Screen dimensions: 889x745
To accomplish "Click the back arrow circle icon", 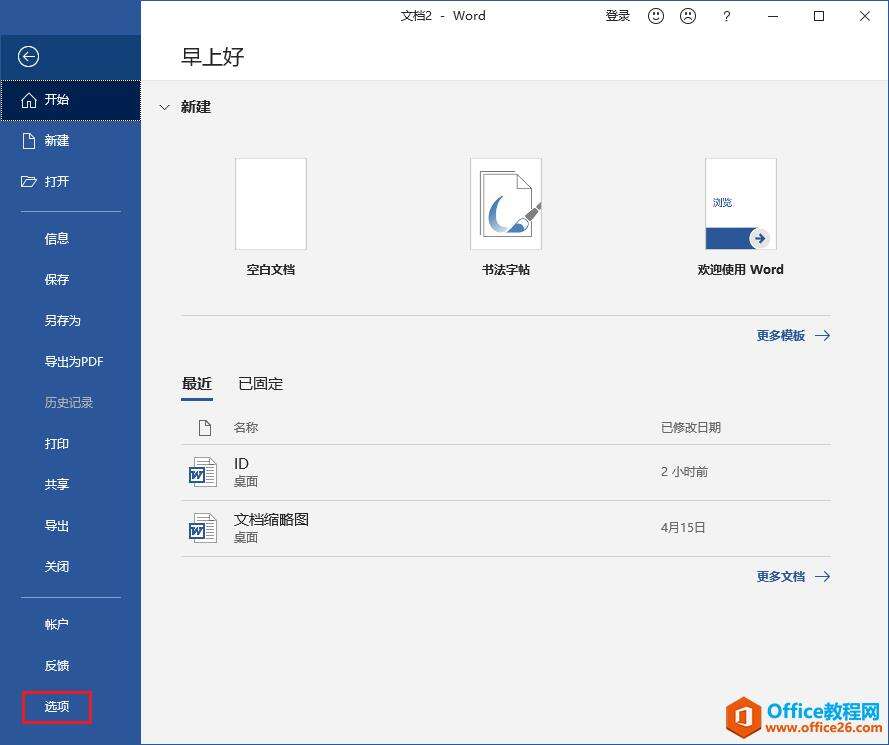I will click(x=28, y=57).
